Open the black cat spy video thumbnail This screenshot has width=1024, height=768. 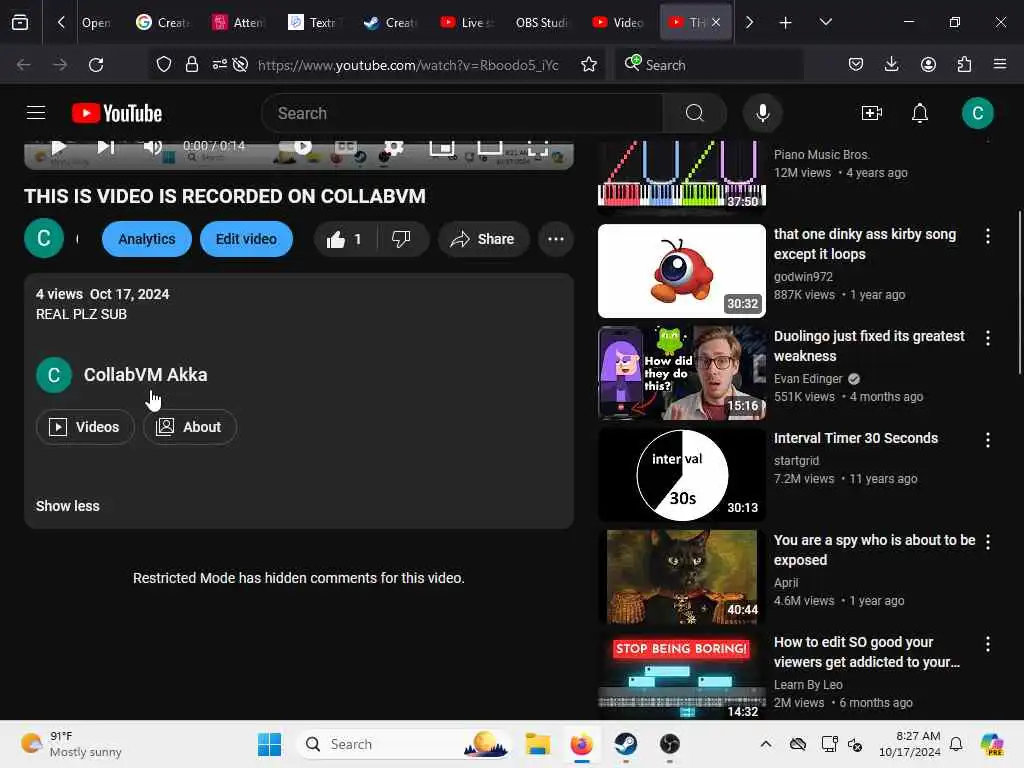pos(682,577)
